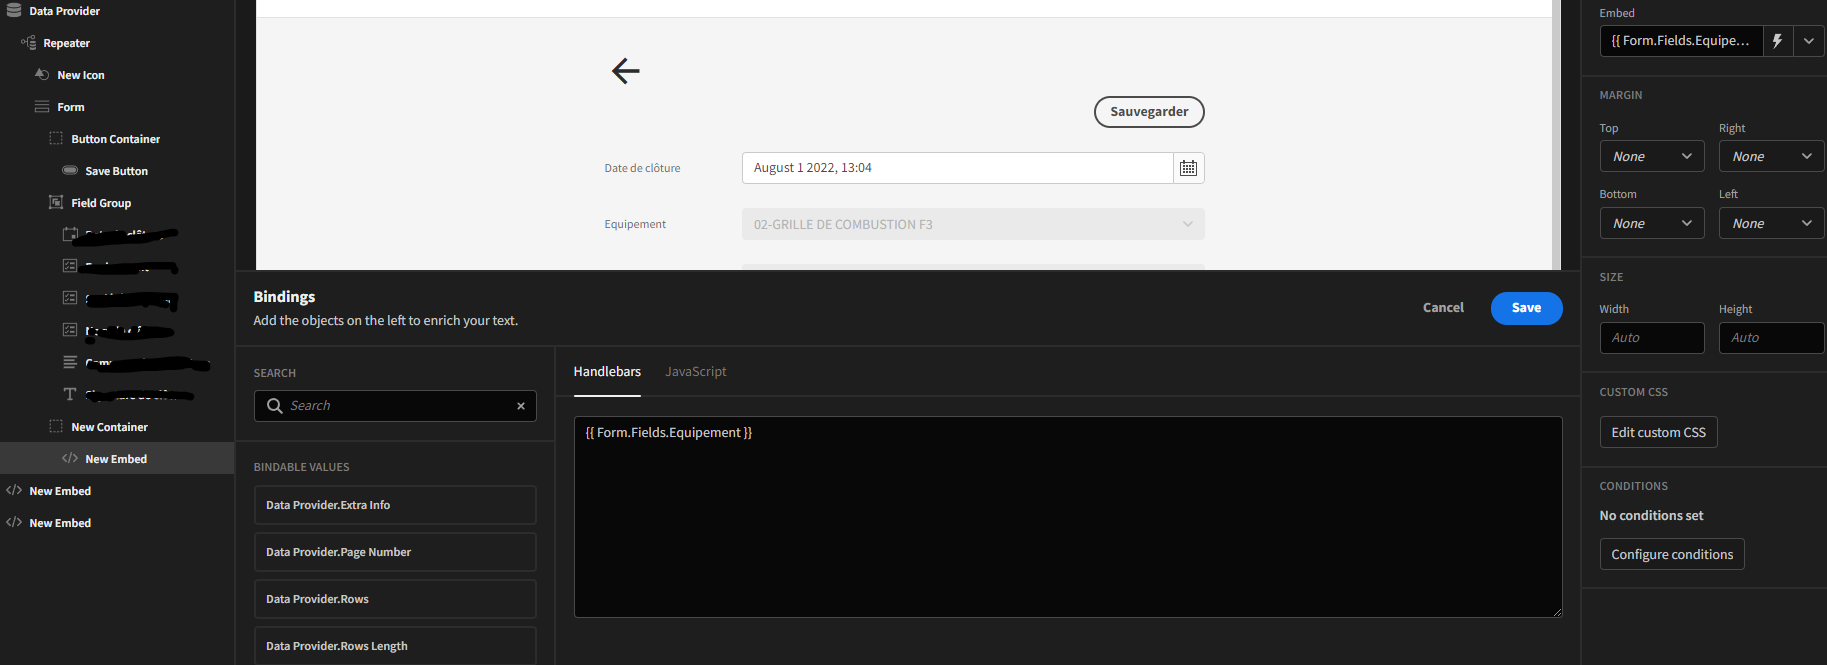
Task: Open Edit custom CSS
Action: [1658, 432]
